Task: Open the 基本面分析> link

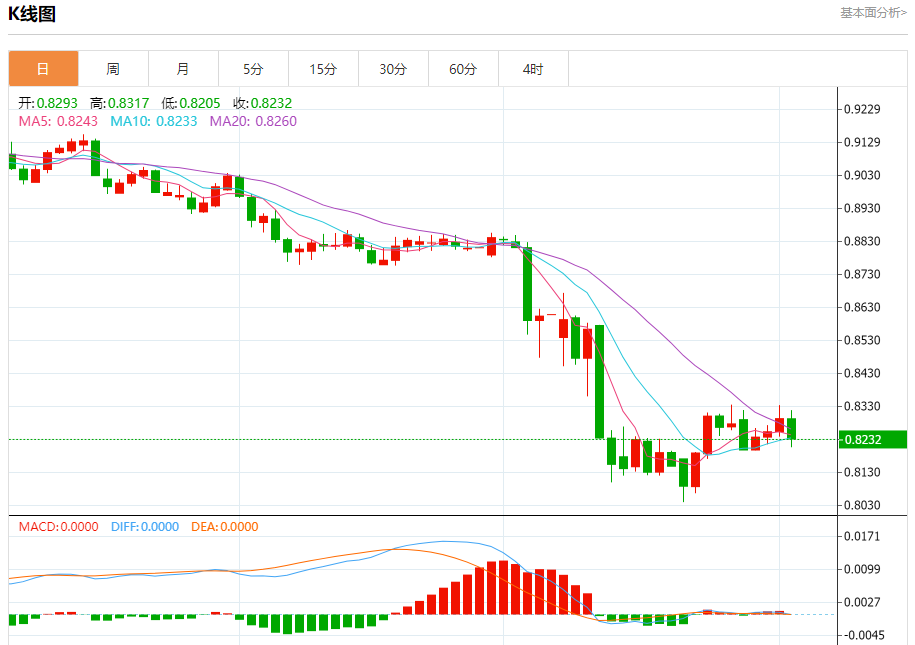Action: click(874, 13)
